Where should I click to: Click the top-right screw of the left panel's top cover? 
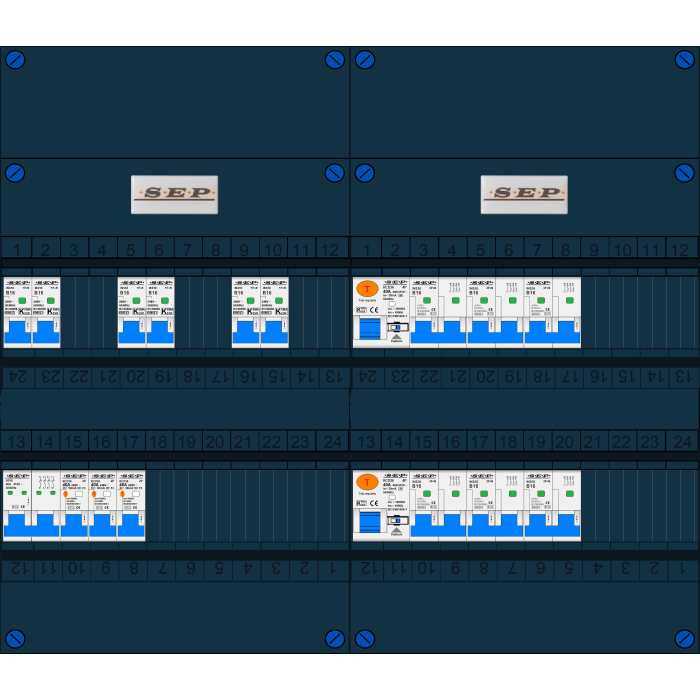[335, 59]
